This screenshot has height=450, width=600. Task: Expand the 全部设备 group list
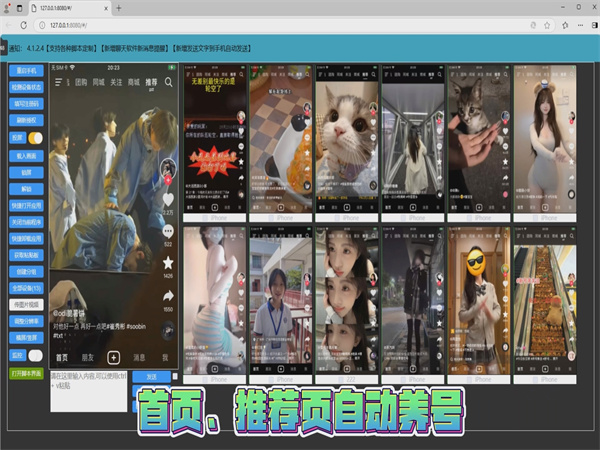(27, 287)
